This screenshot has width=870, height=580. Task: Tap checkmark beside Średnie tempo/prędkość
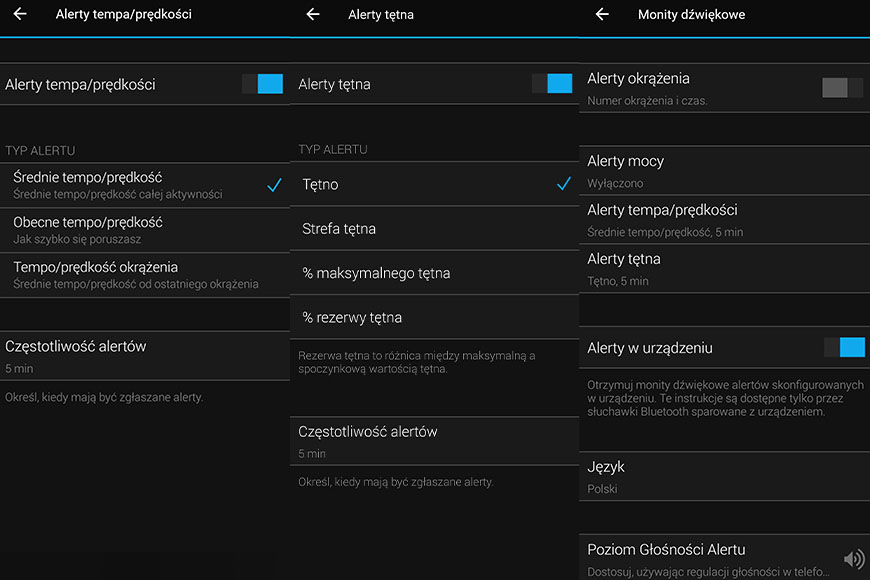[x=275, y=185]
